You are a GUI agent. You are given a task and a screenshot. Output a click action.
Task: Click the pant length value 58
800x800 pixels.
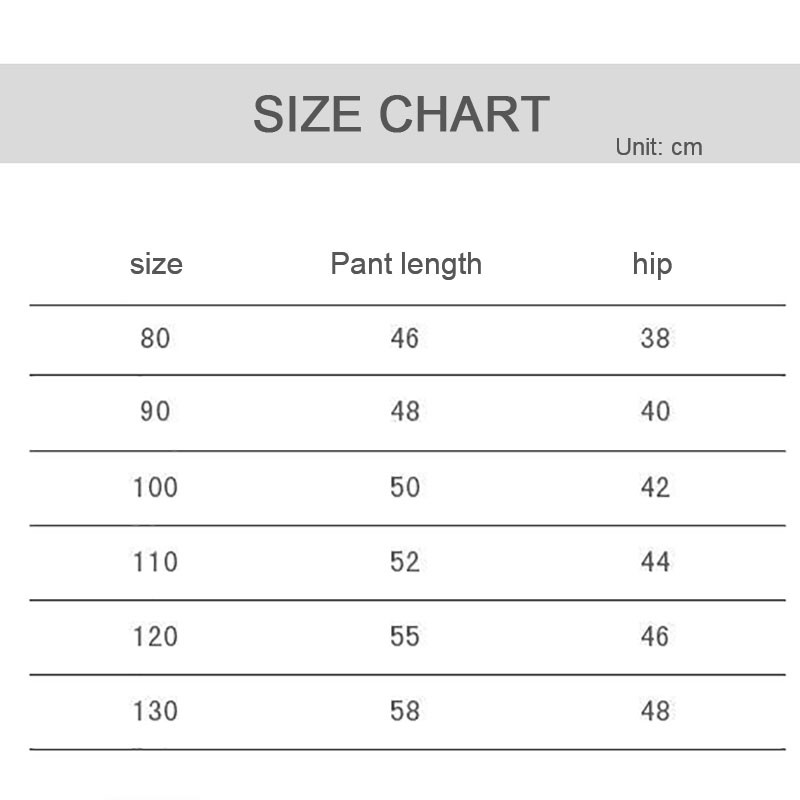(x=405, y=711)
